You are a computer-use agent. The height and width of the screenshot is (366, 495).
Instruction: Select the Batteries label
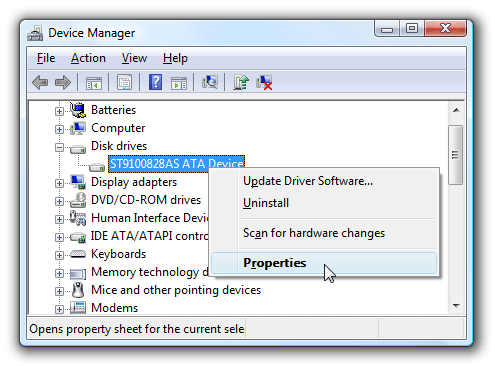click(114, 110)
